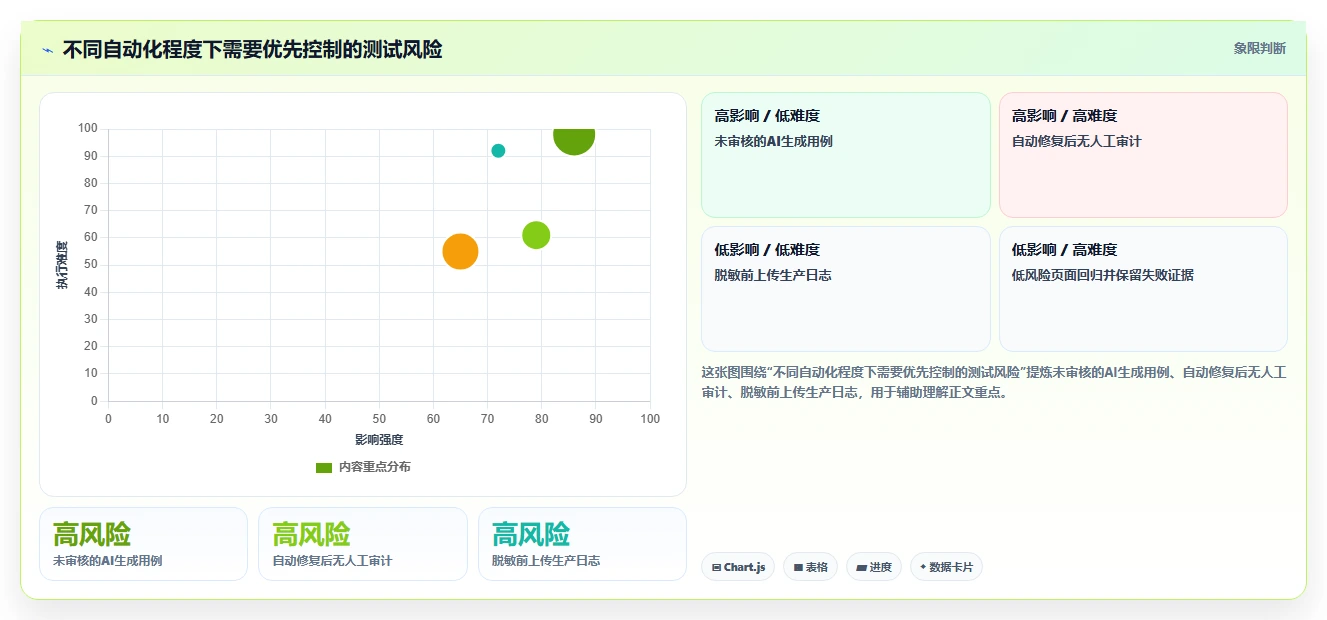Click the 100 tick on the y-axis
1327x620 pixels.
tap(88, 128)
